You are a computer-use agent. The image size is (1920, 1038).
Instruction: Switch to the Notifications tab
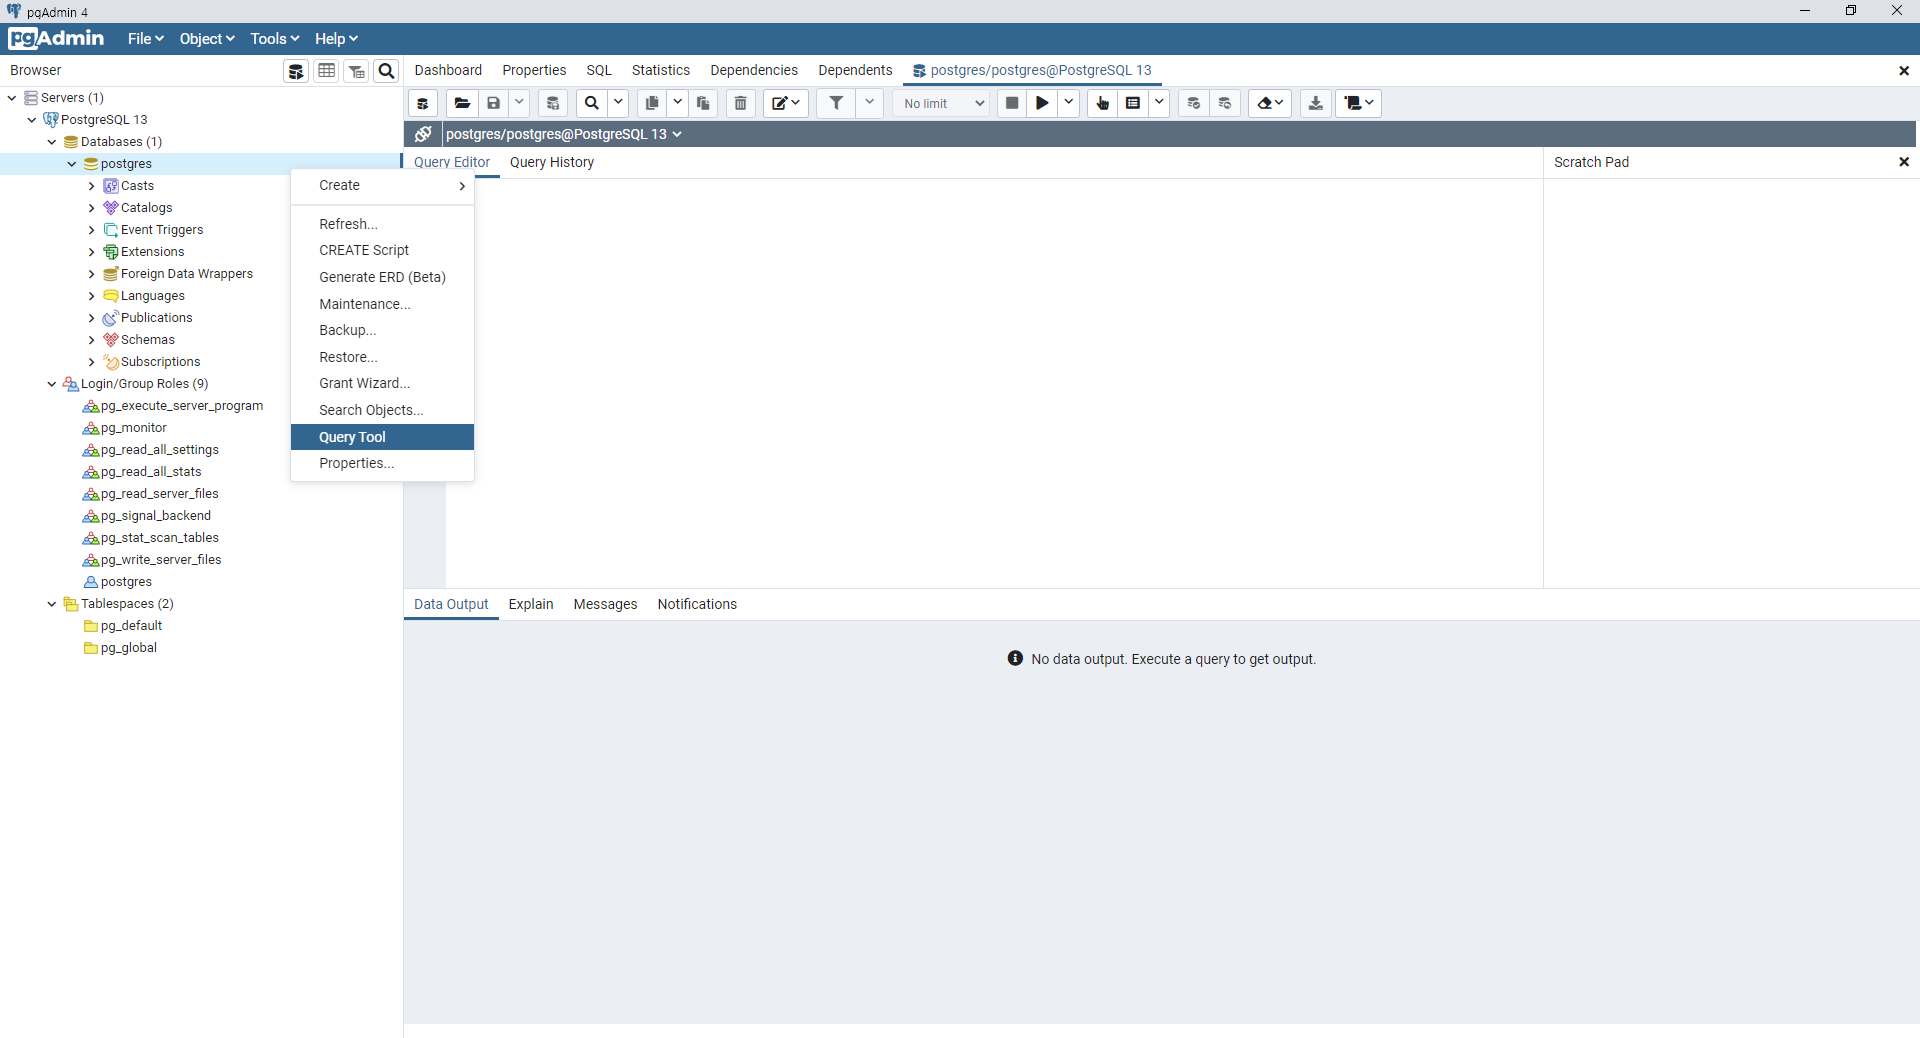pyautogui.click(x=697, y=604)
